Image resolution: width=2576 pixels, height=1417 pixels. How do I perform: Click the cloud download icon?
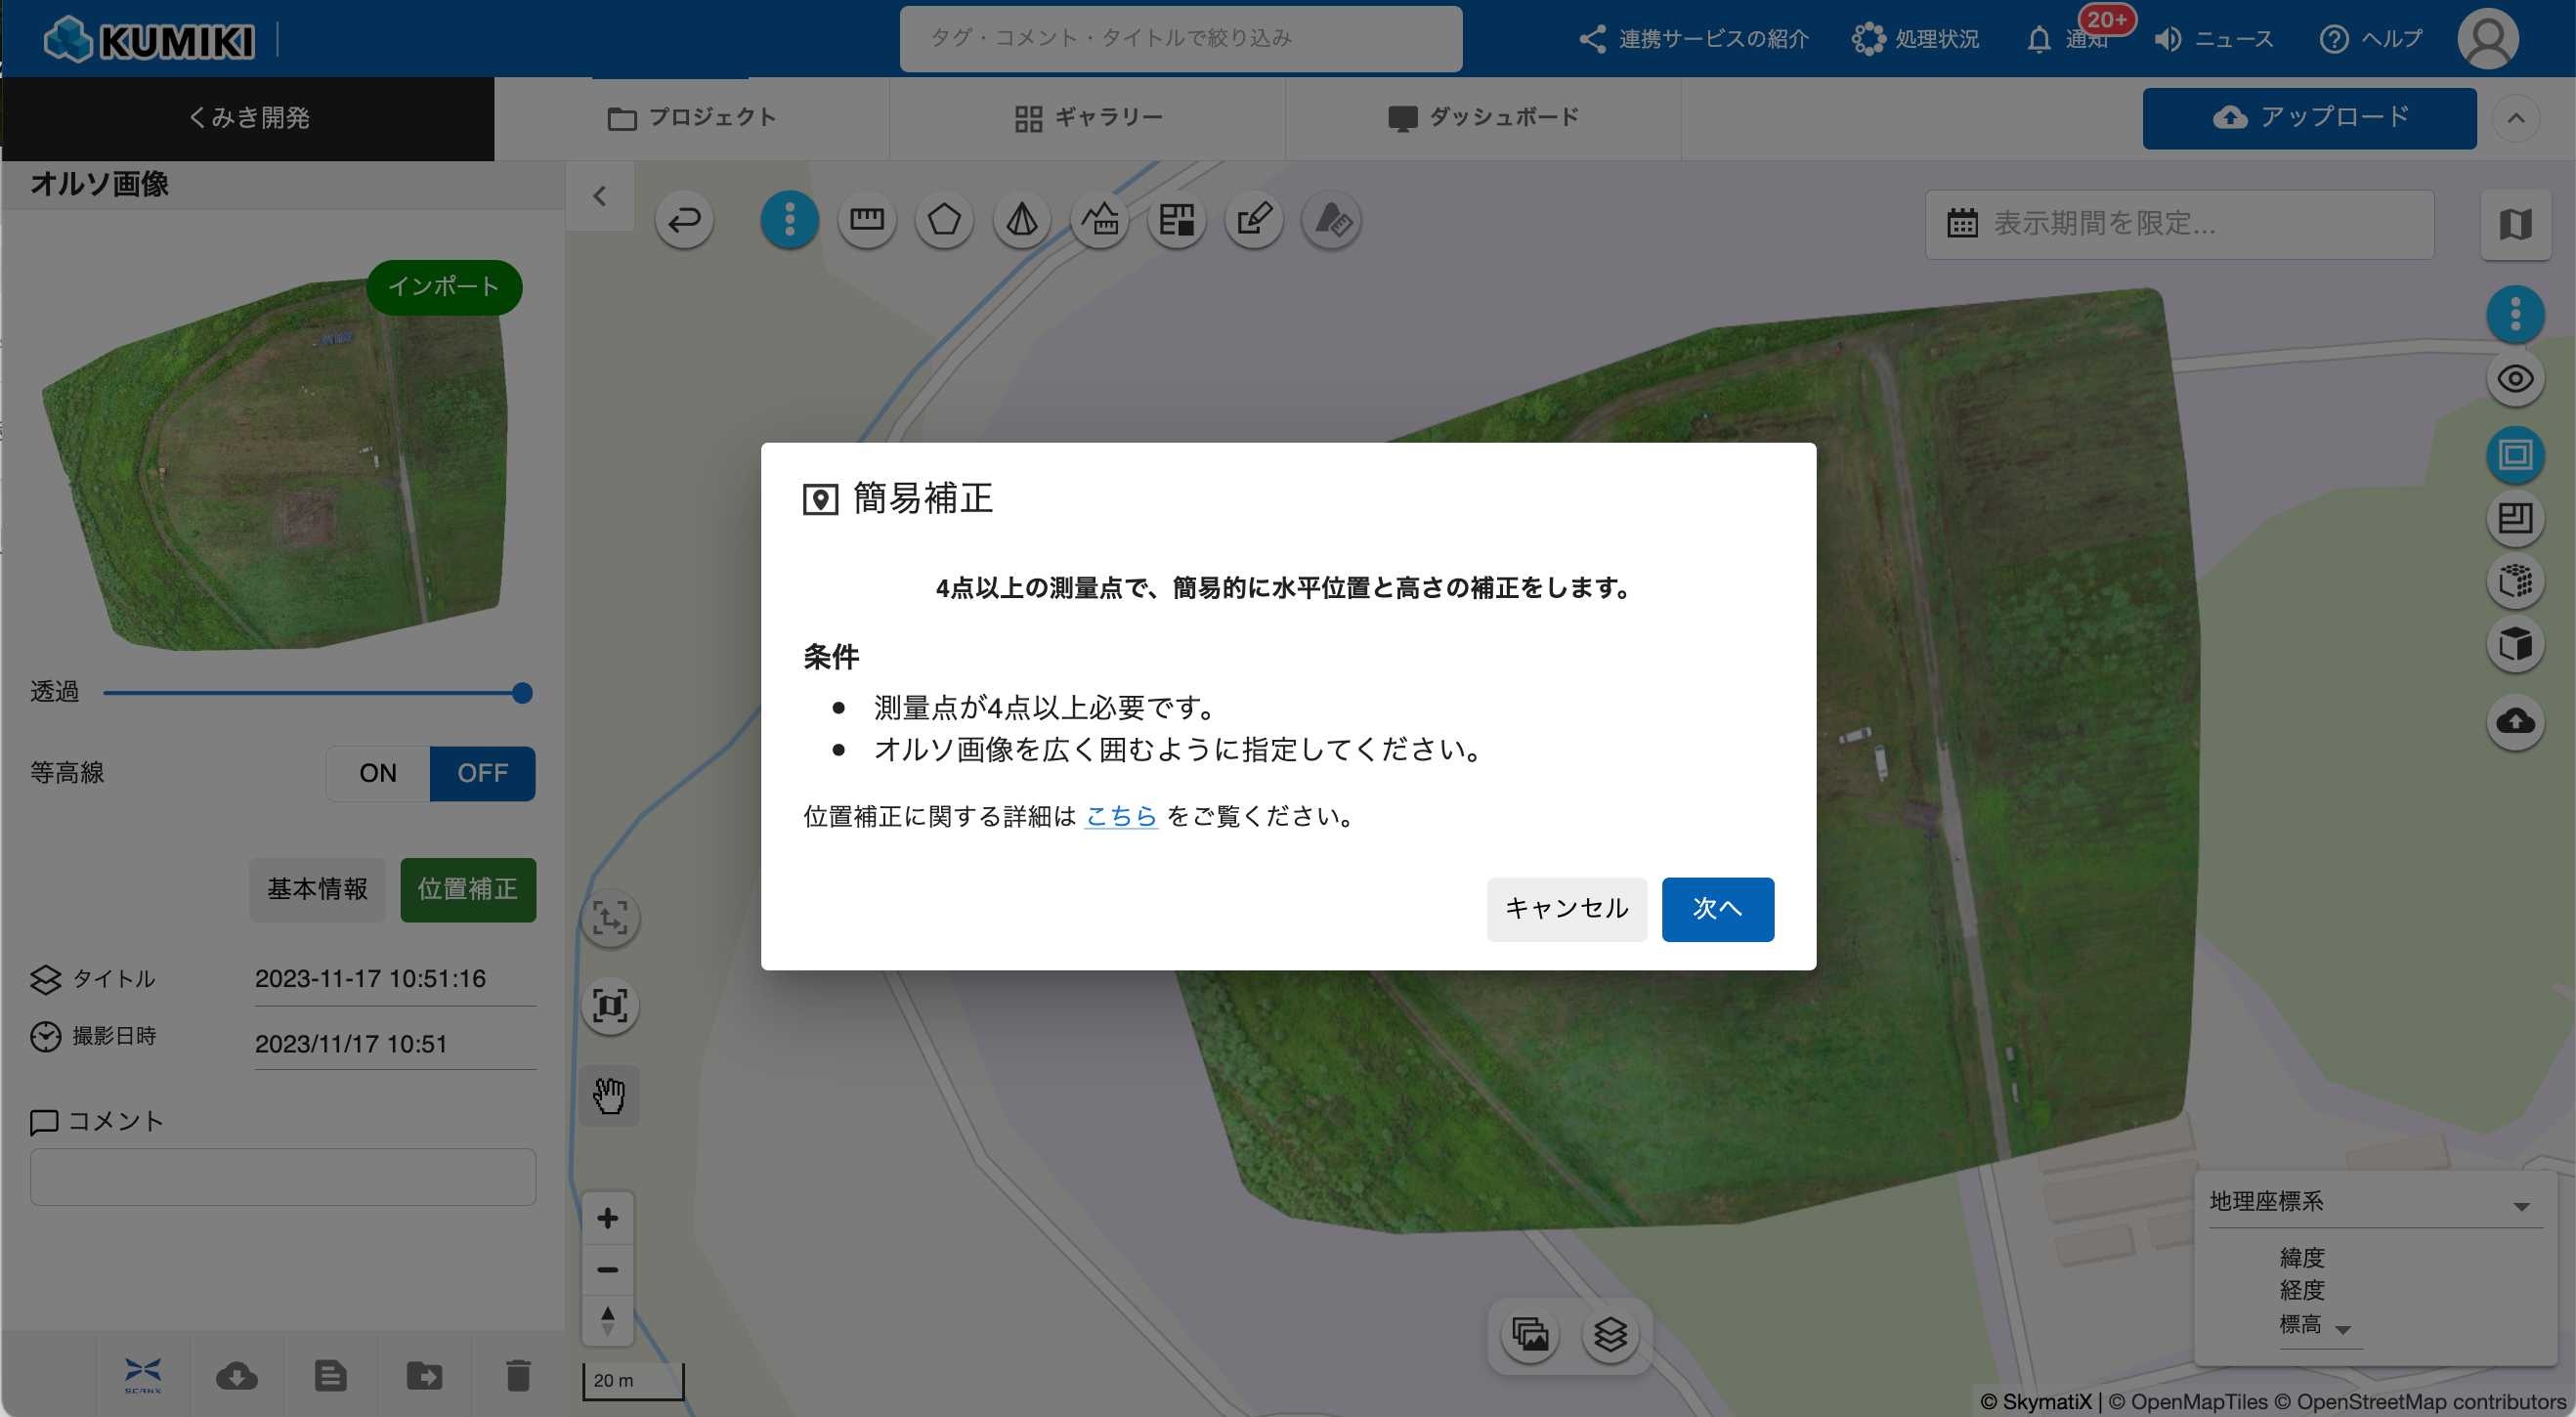[237, 1375]
